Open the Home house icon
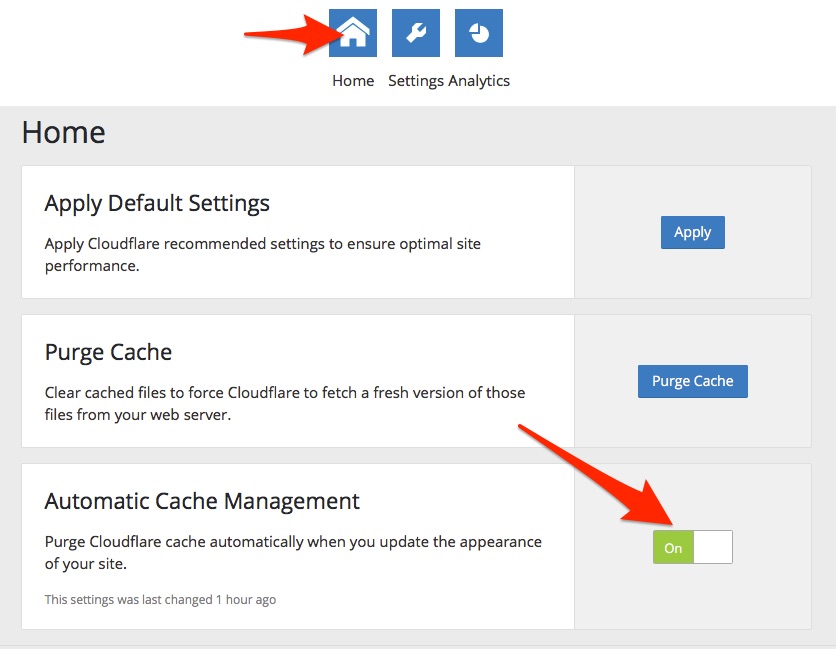This screenshot has height=649, width=836. [352, 33]
